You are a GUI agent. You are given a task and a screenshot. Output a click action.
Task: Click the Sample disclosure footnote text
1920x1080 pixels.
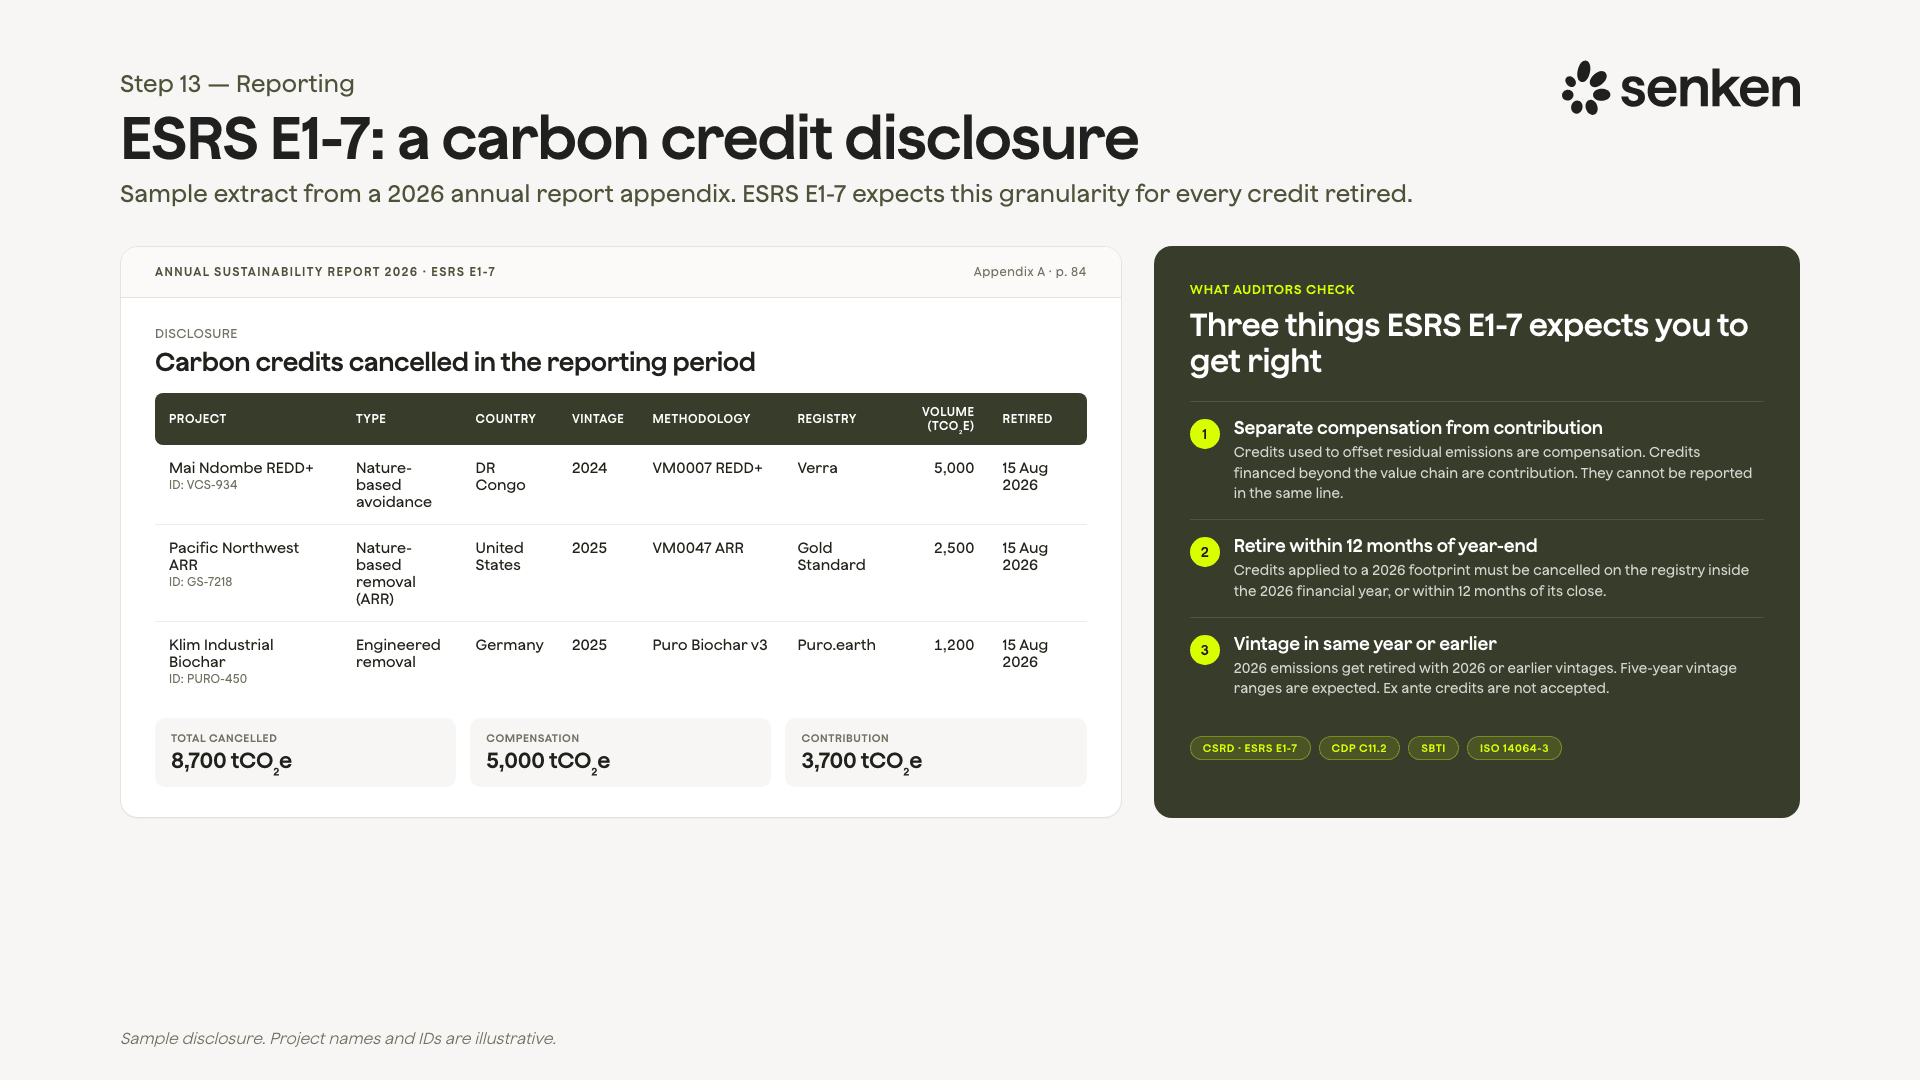[x=338, y=1038]
